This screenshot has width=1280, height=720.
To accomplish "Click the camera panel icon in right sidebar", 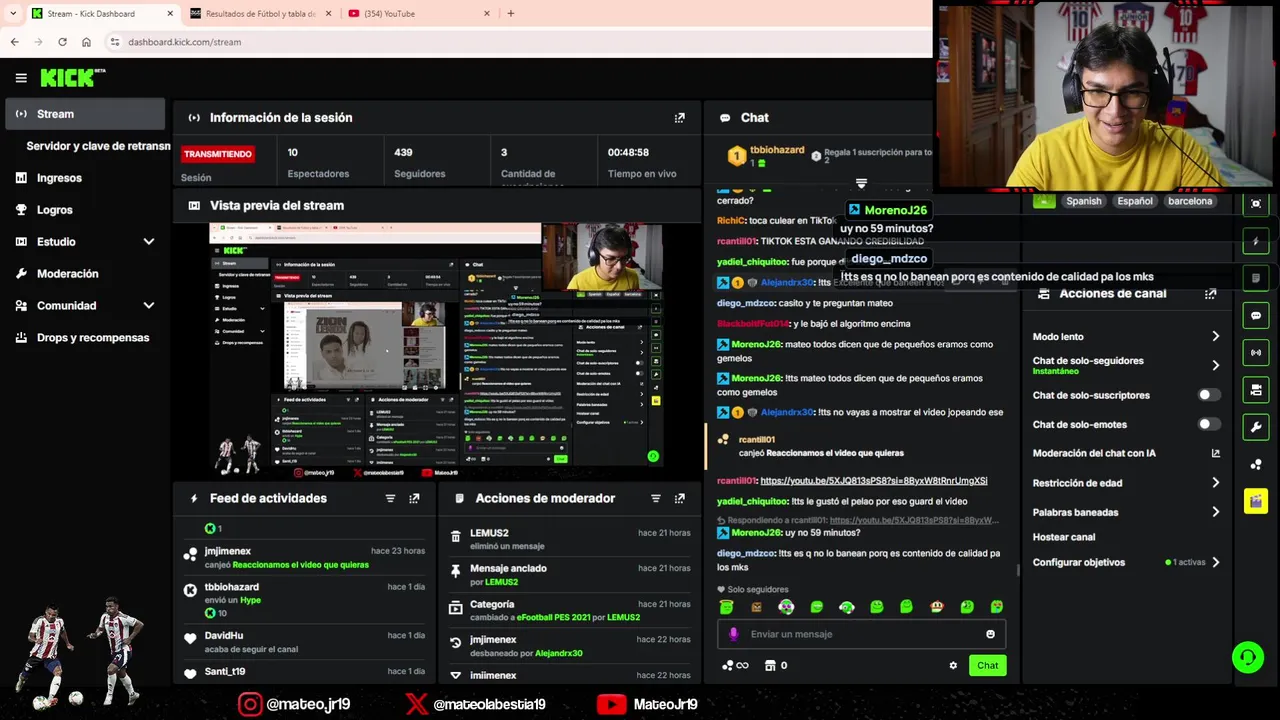I will 1256,389.
